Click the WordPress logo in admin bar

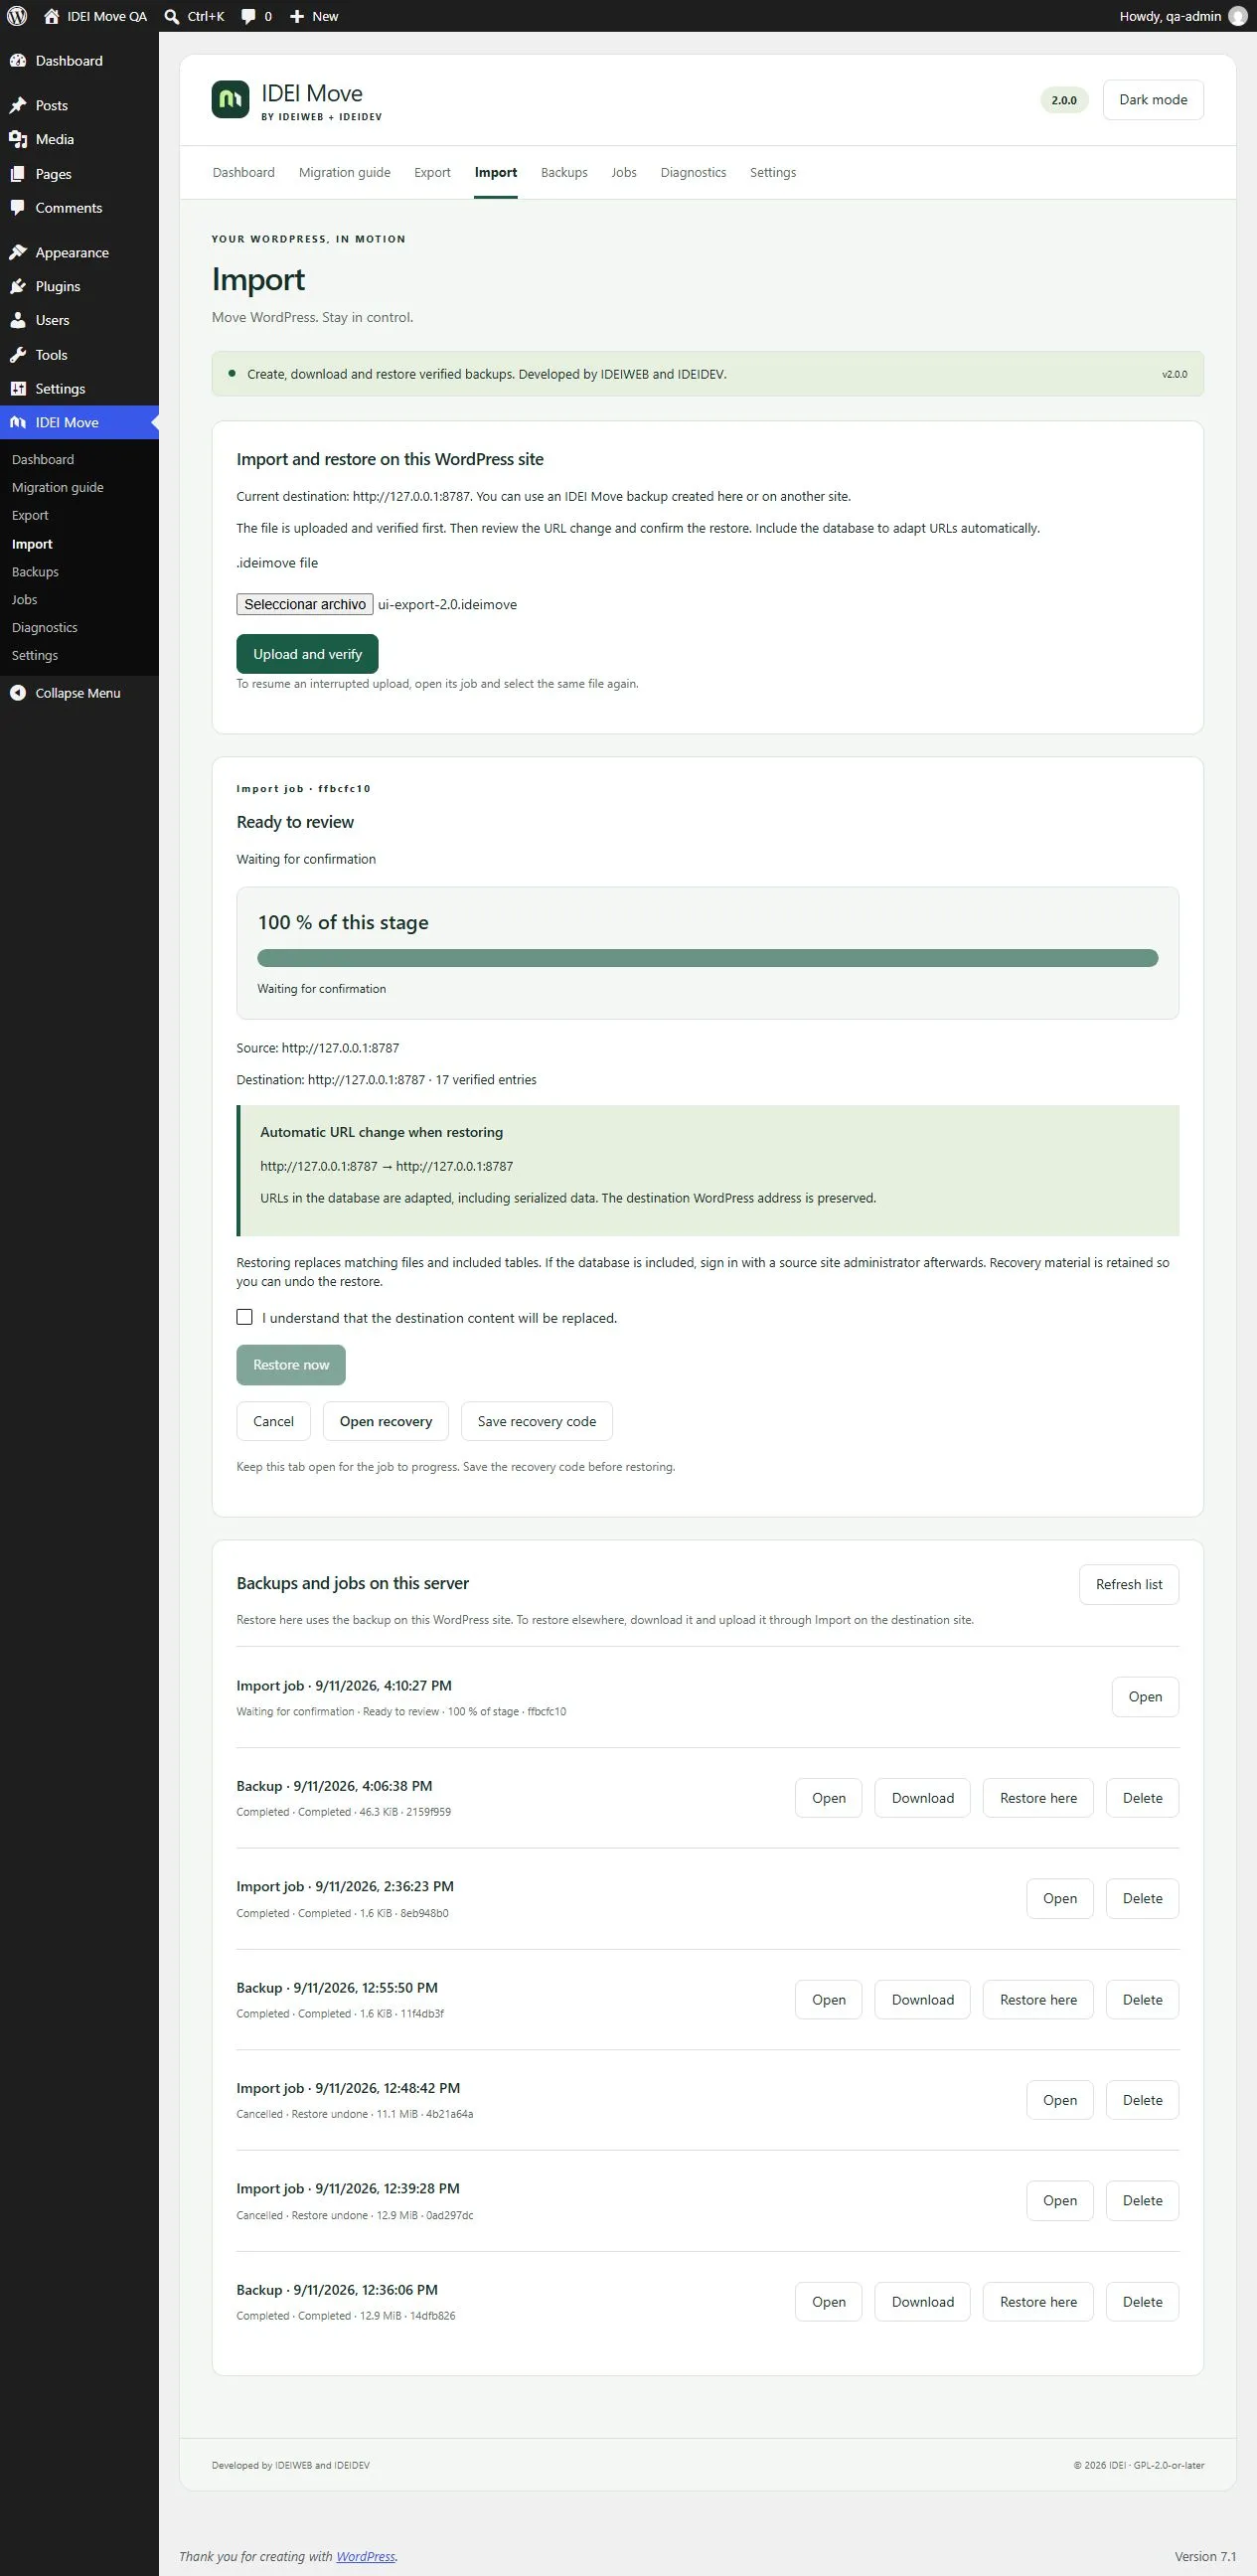17,16
